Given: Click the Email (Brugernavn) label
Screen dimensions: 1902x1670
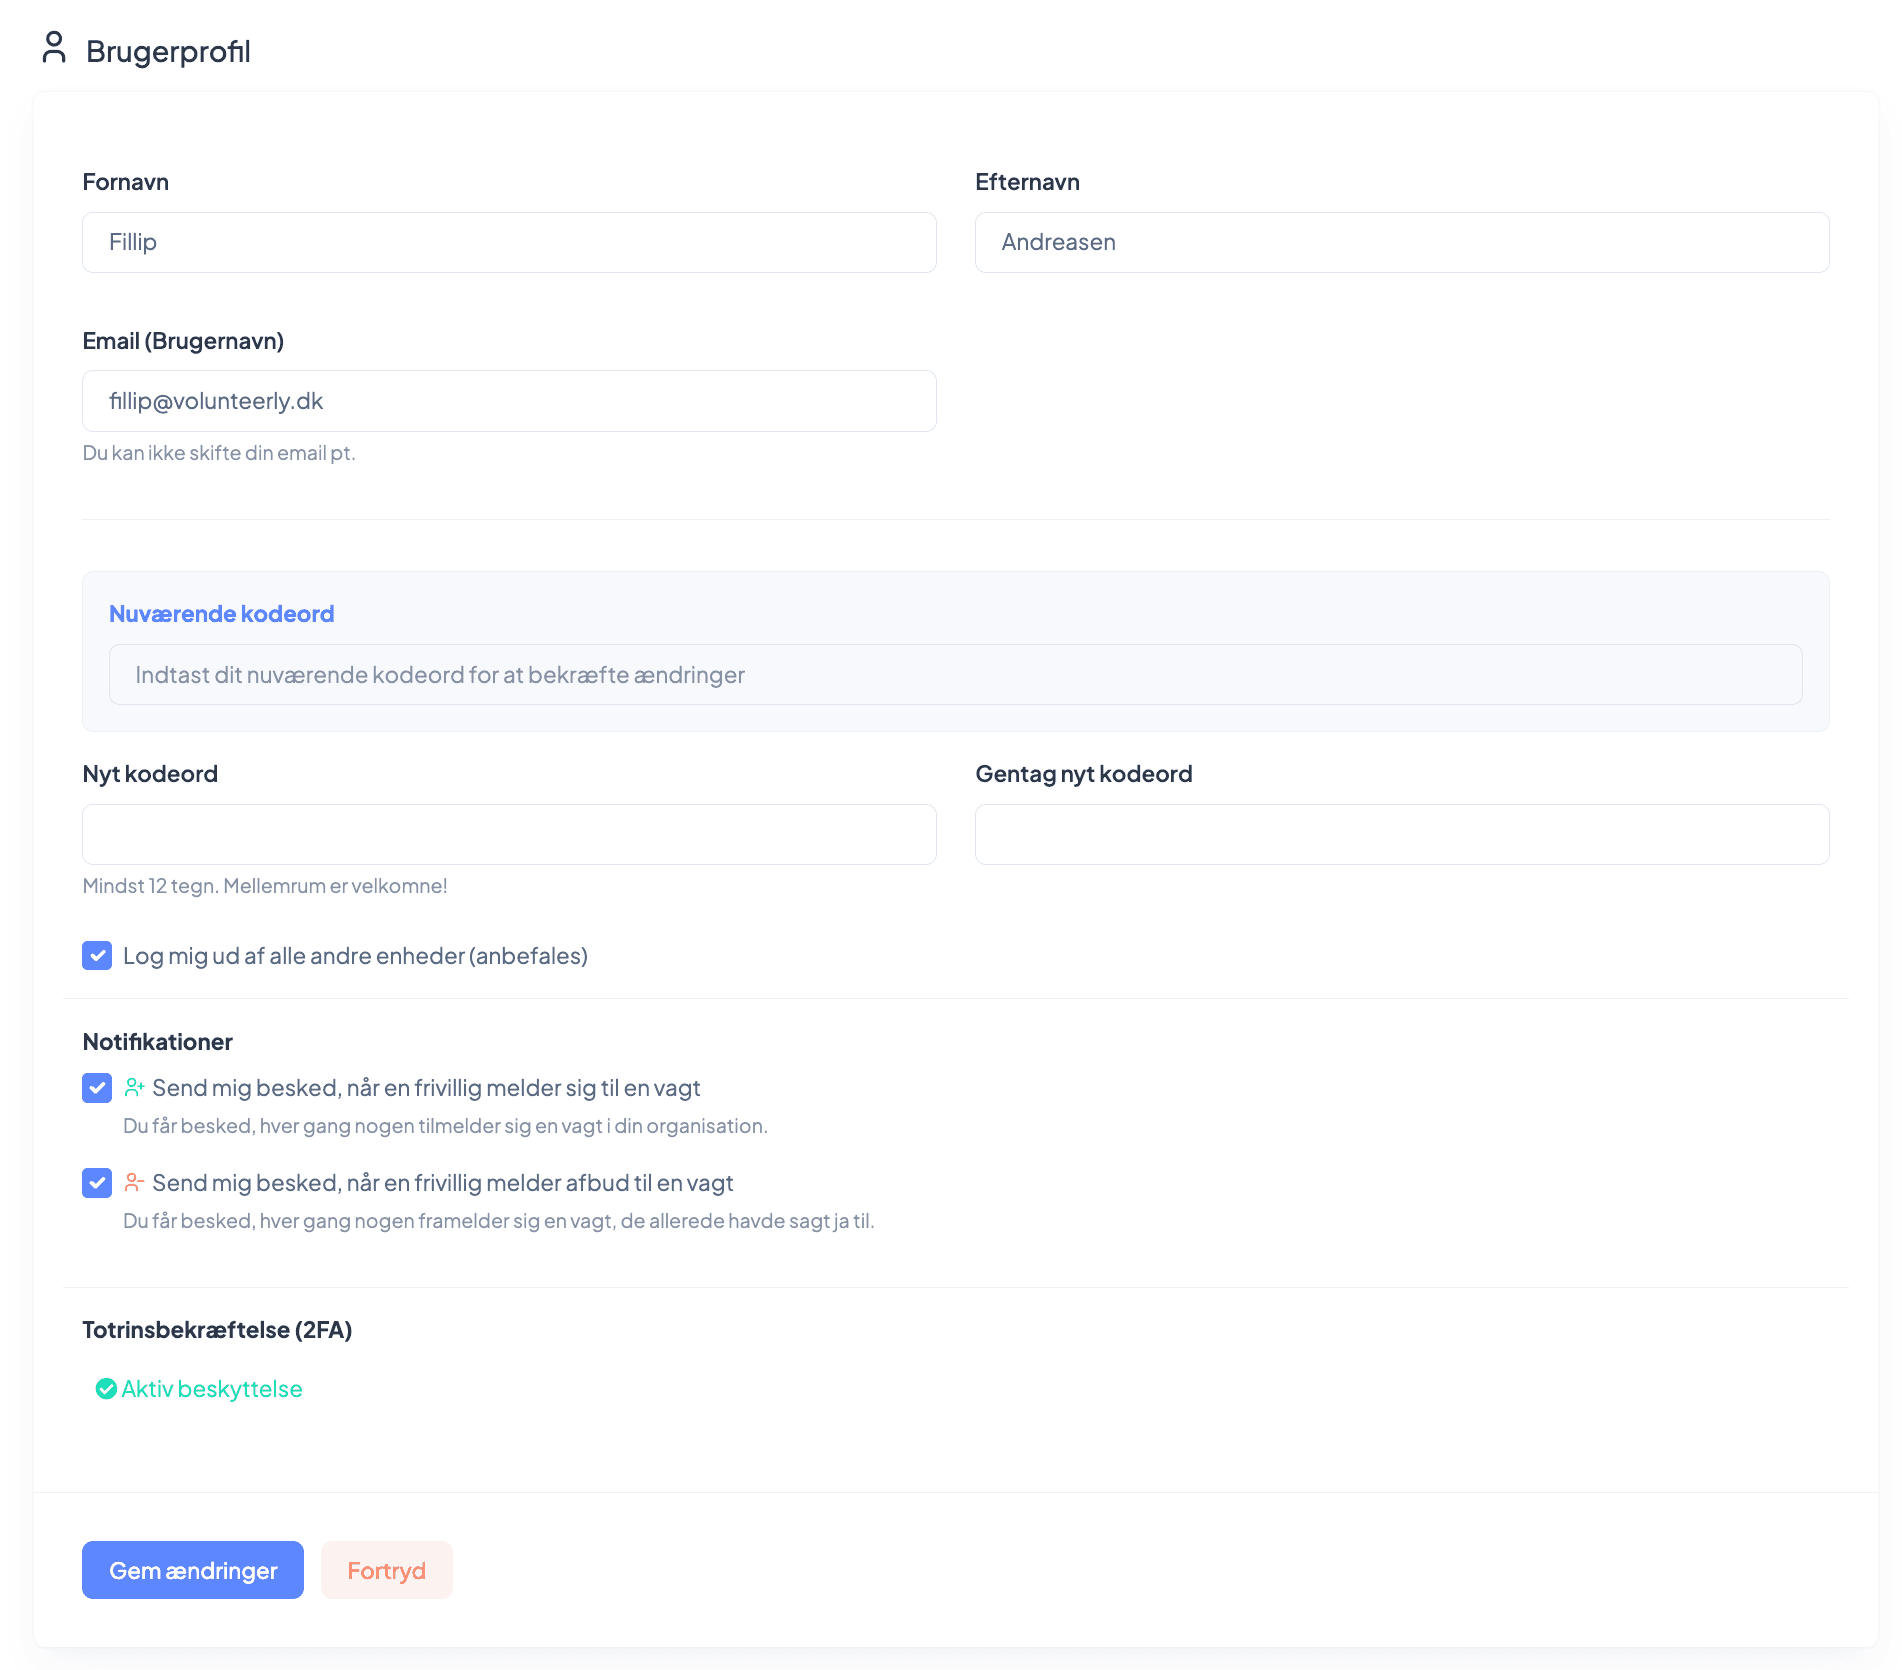Looking at the screenshot, I should 183,341.
